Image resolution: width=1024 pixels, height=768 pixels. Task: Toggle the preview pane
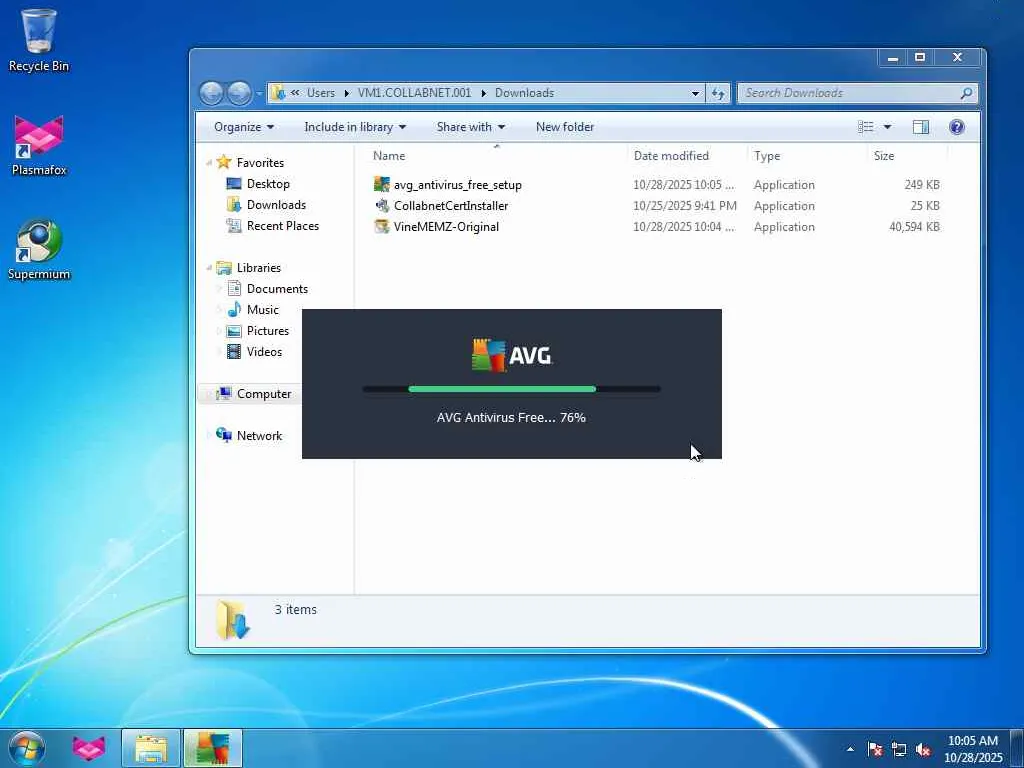coord(921,127)
